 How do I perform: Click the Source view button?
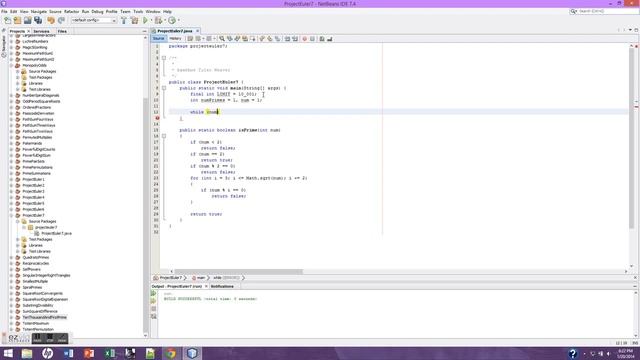[x=158, y=39]
